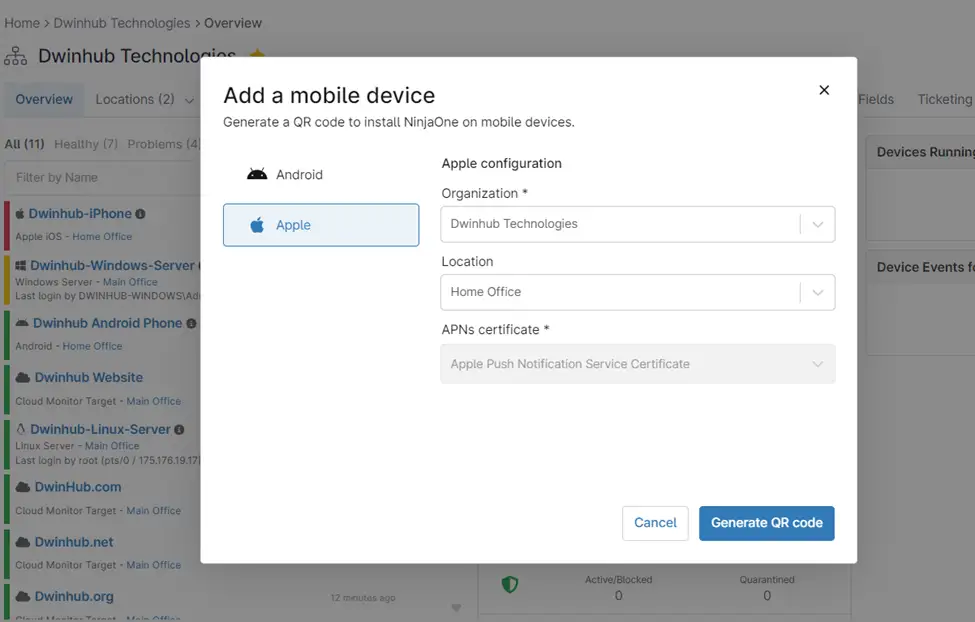Open Dwinhub-Windows-Server device
Screen dimensions: 975x622
point(113,266)
